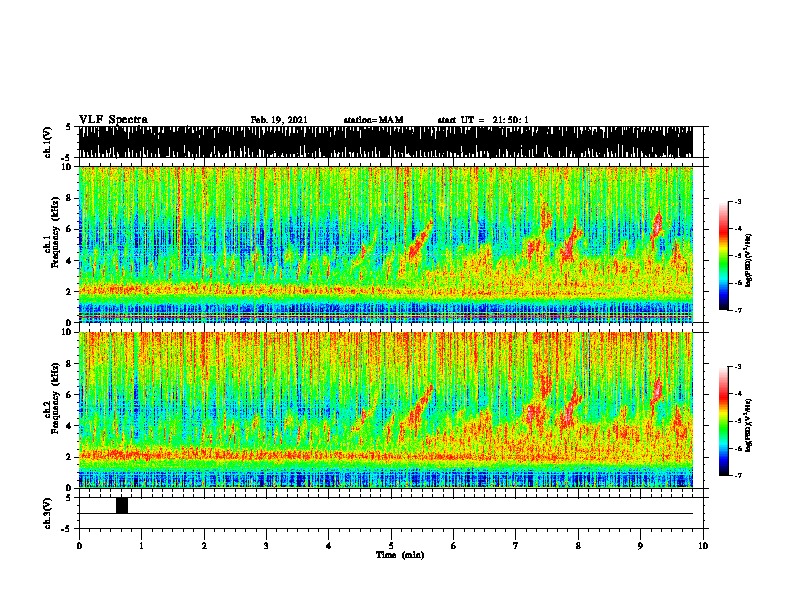
Task: Click the ch.2 spectrogram bright riser near 9.3 minutes
Action: [x=657, y=391]
